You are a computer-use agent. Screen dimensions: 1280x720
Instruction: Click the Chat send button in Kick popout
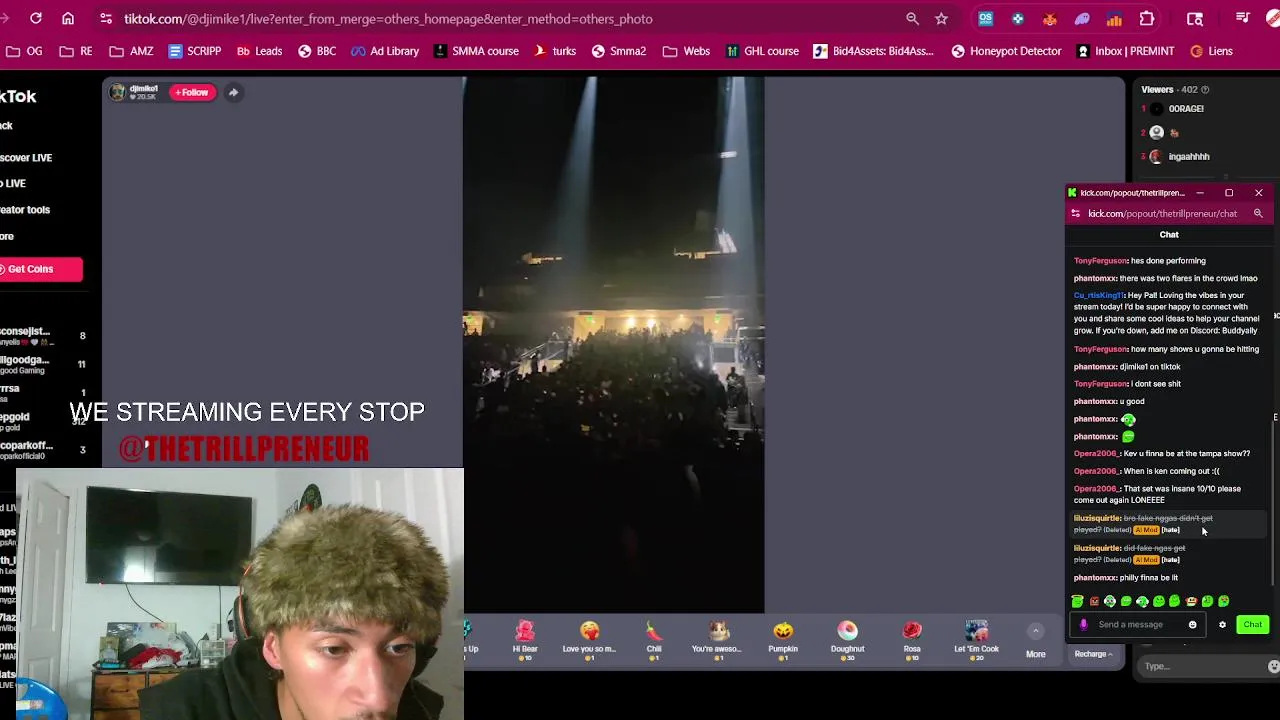(1252, 624)
